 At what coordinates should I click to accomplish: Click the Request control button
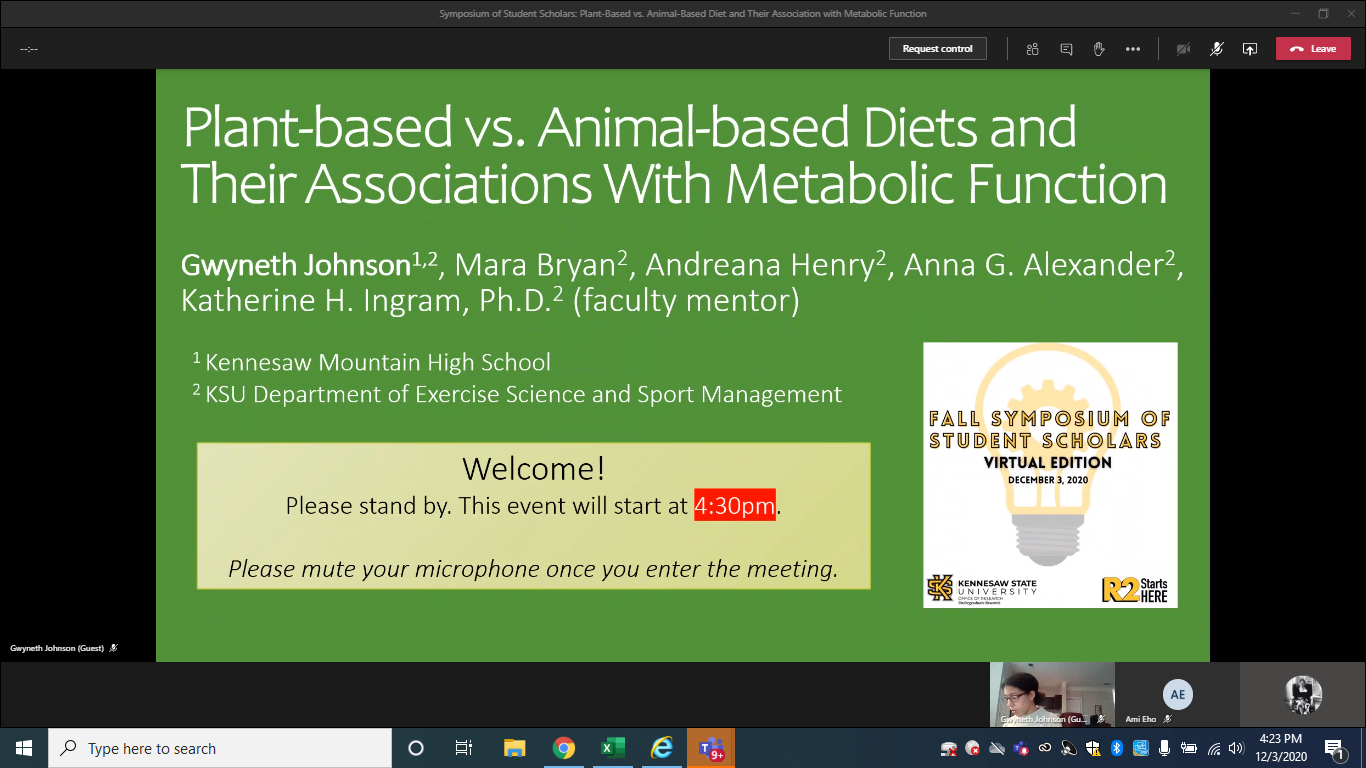coord(937,49)
